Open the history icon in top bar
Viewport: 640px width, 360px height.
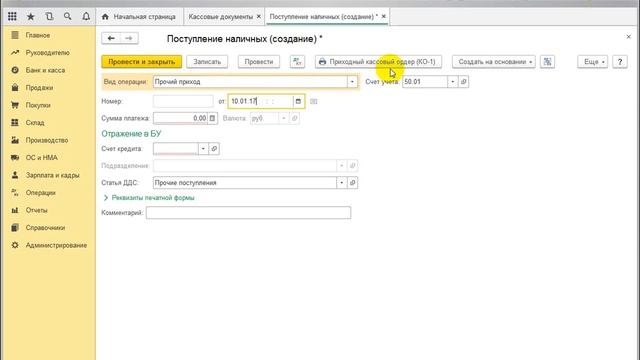click(x=49, y=16)
